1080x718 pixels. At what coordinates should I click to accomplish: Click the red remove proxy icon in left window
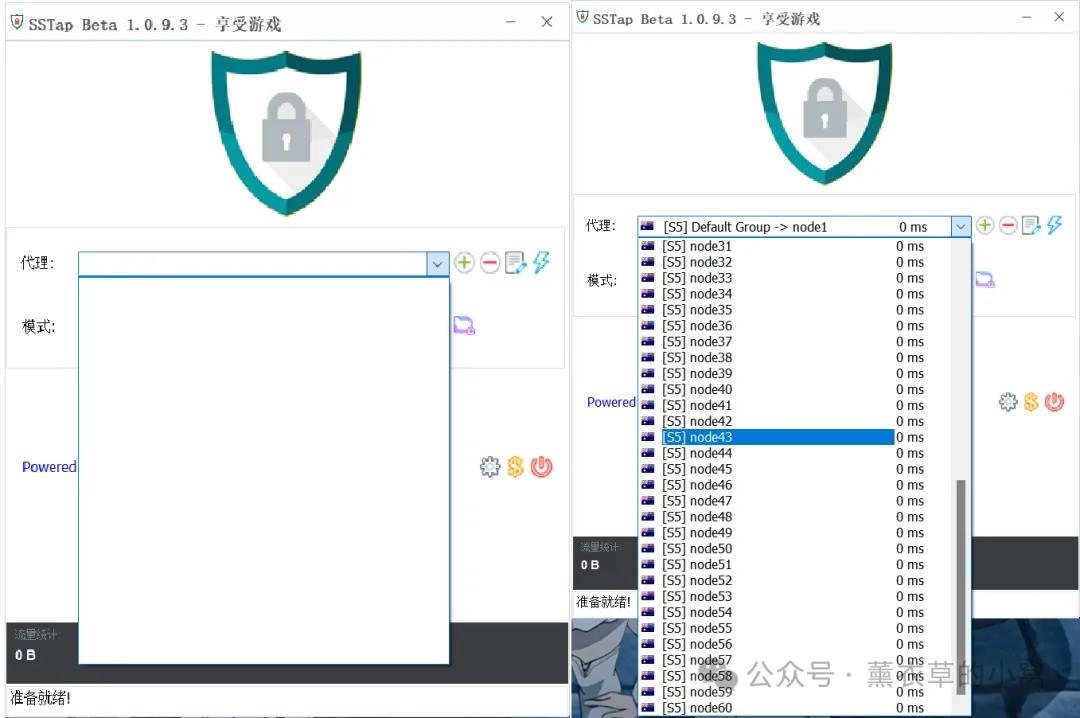[x=490, y=263]
